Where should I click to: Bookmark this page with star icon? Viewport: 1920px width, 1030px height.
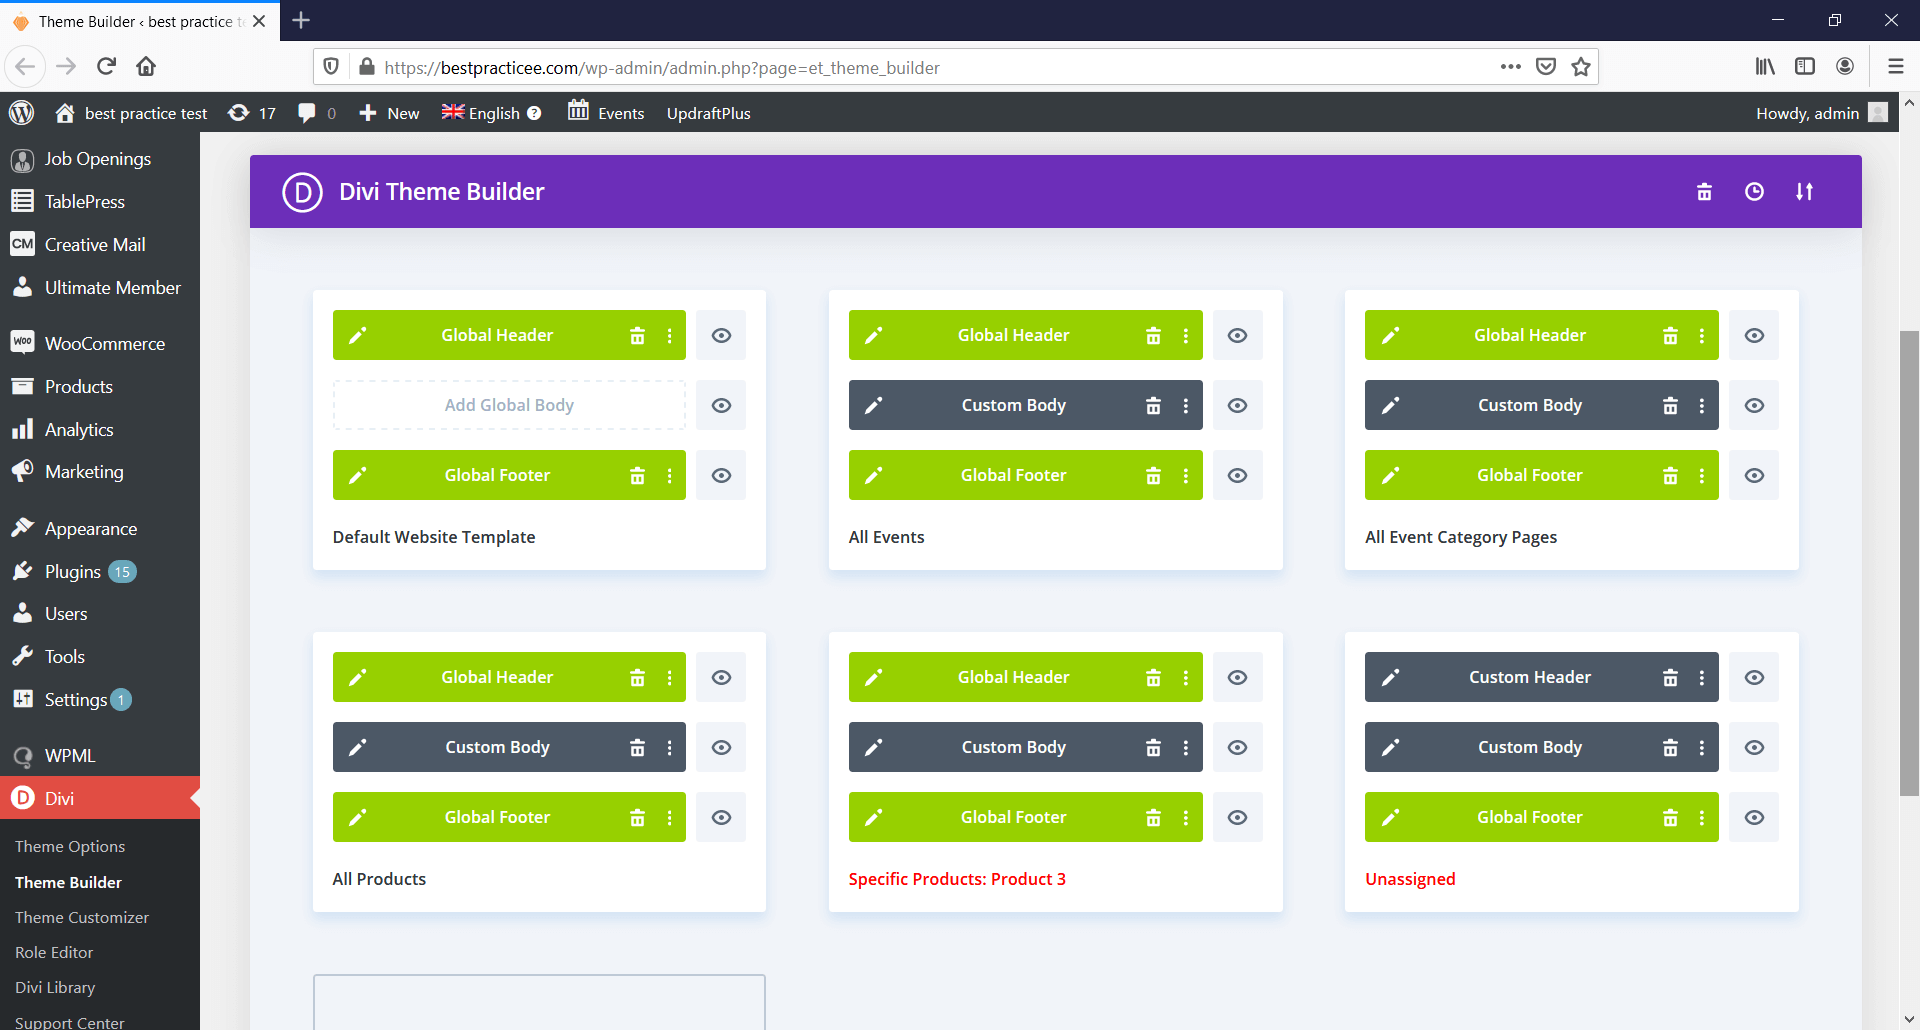[1580, 67]
